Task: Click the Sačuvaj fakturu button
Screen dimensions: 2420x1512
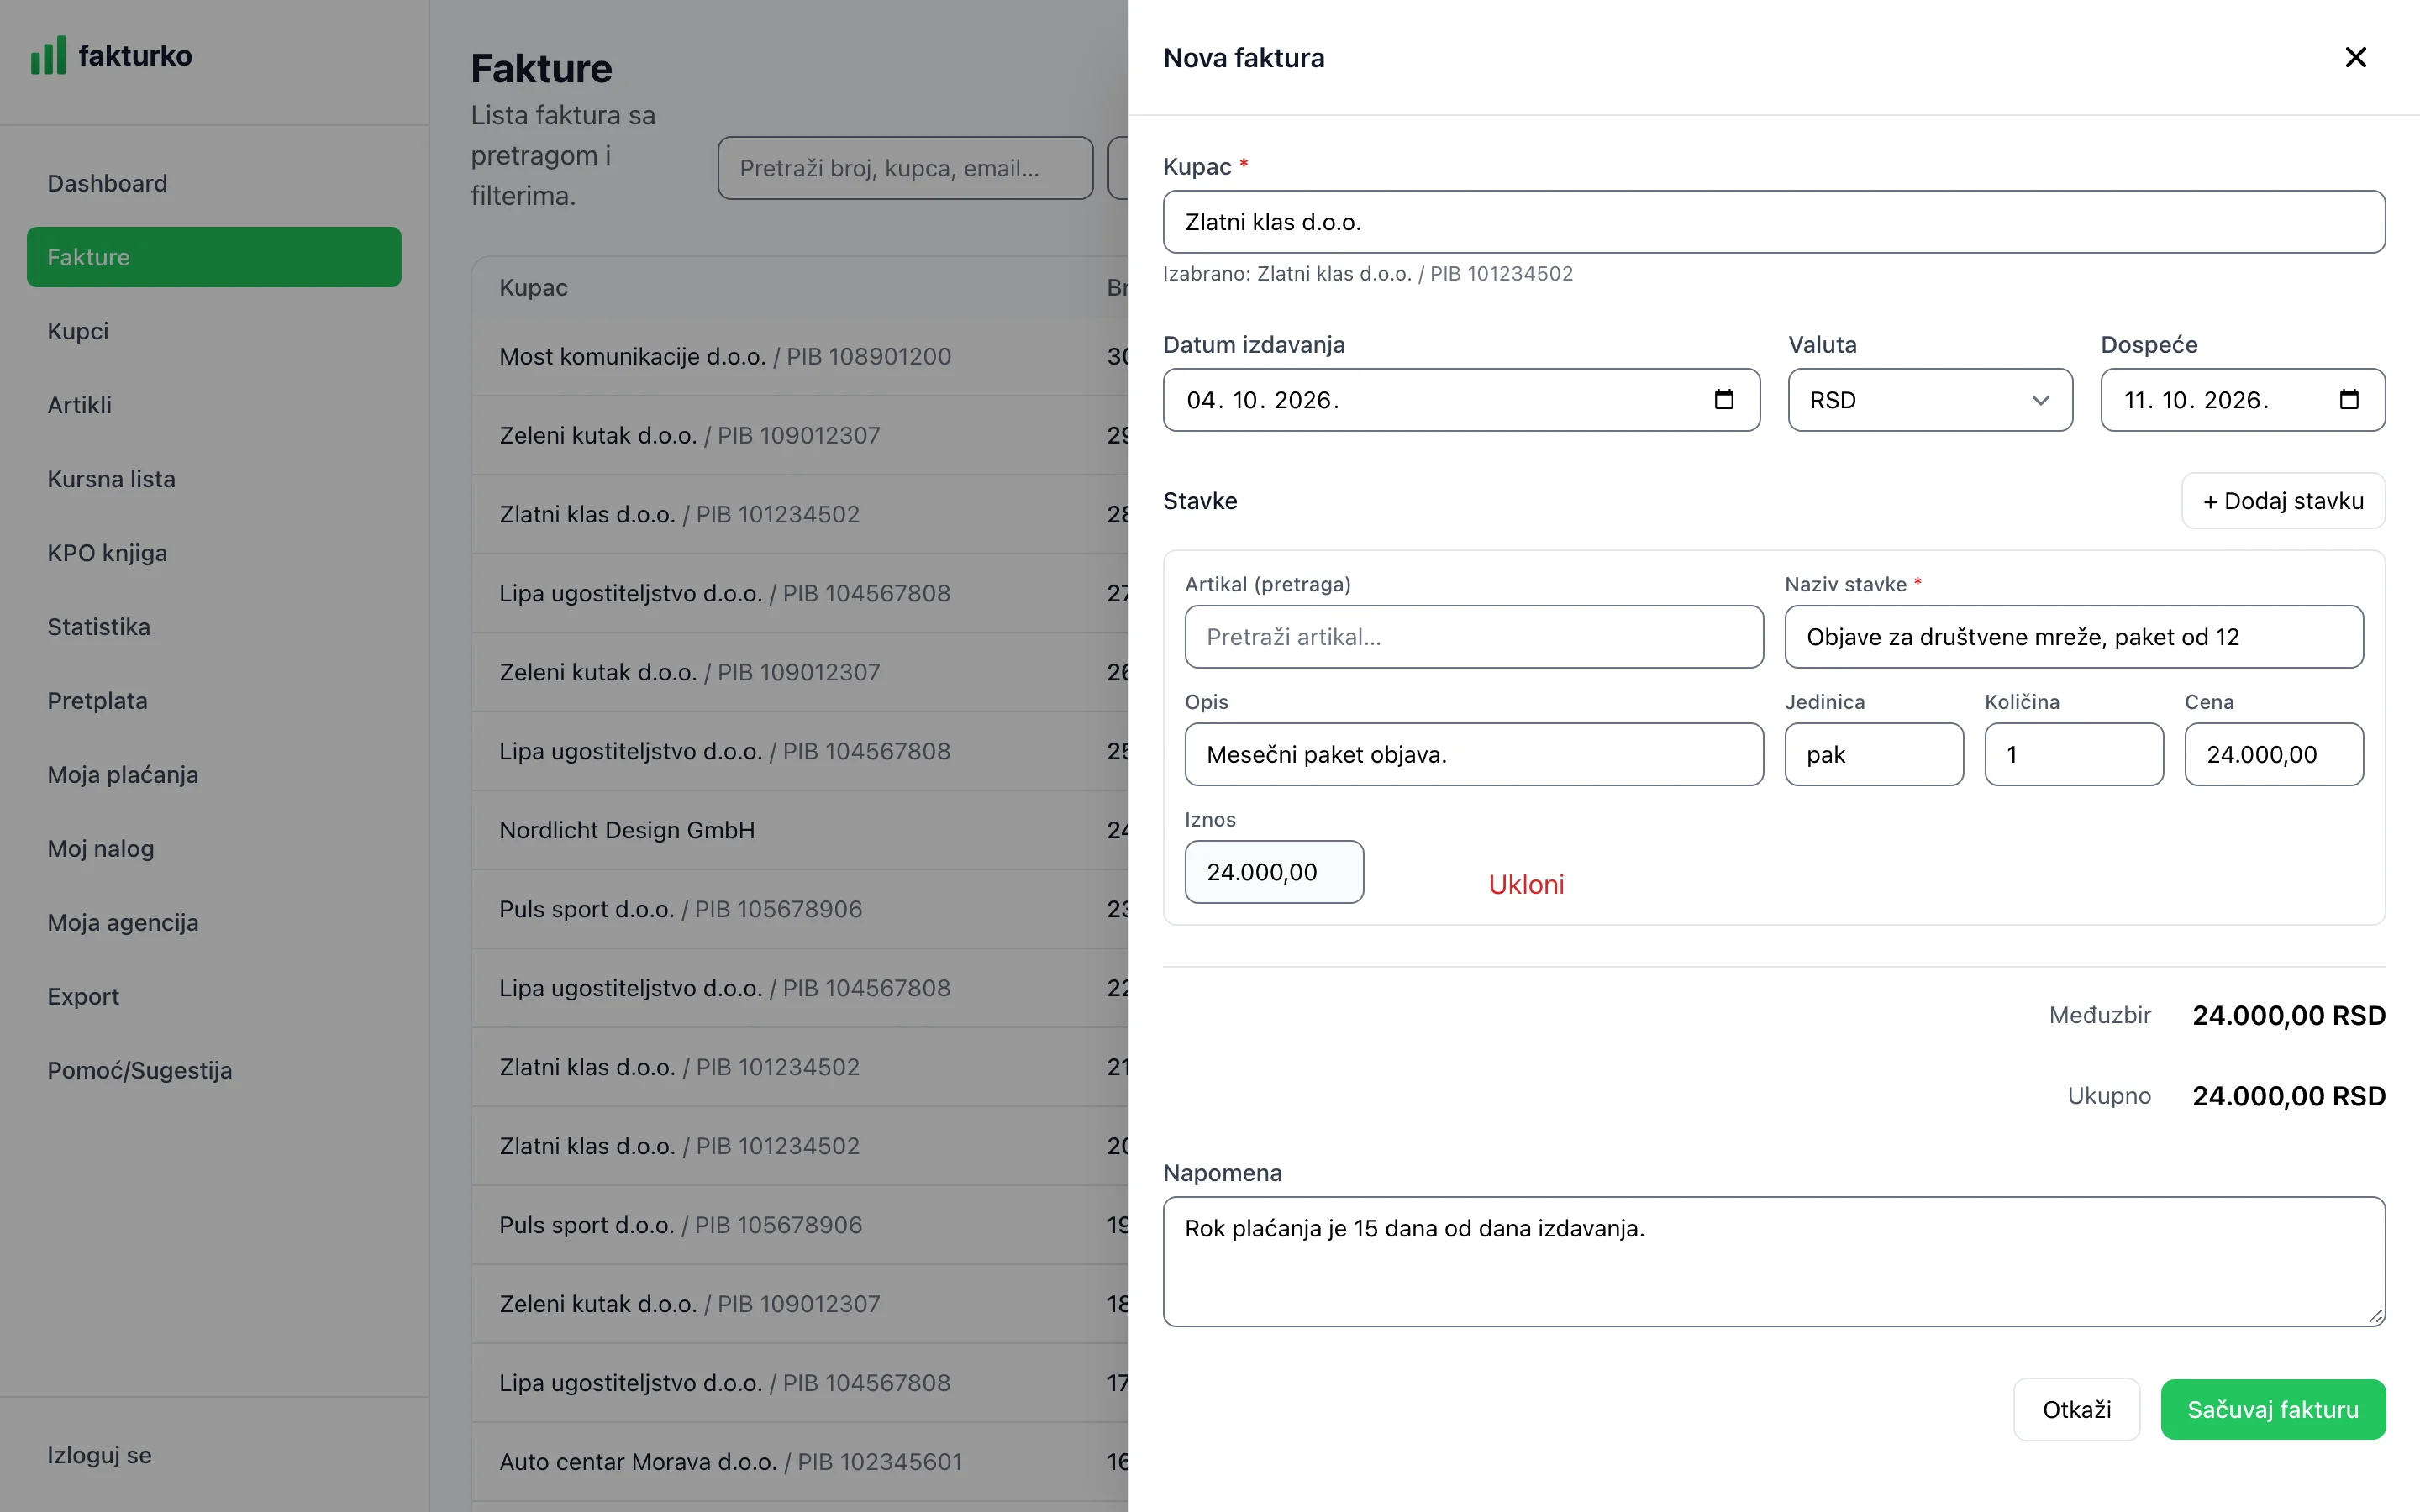Action: point(2273,1409)
